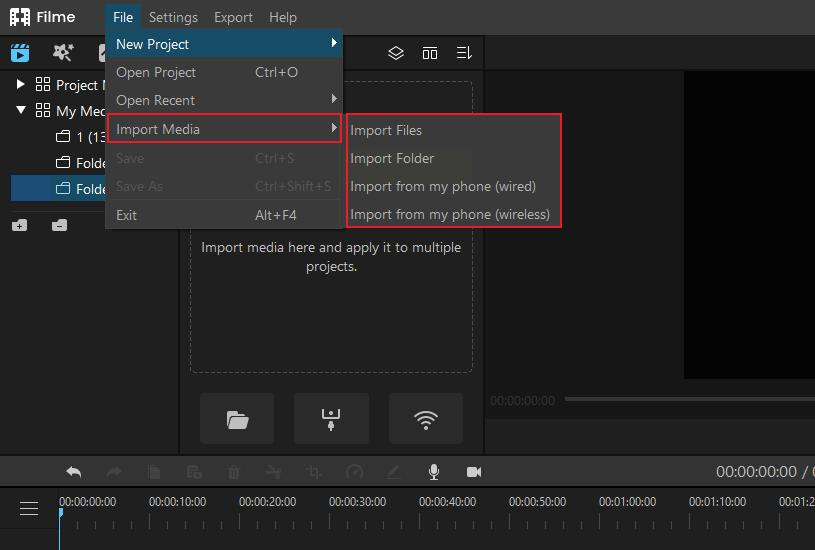The image size is (815, 550).
Task: Click the layers stack icon
Action: tap(396, 53)
